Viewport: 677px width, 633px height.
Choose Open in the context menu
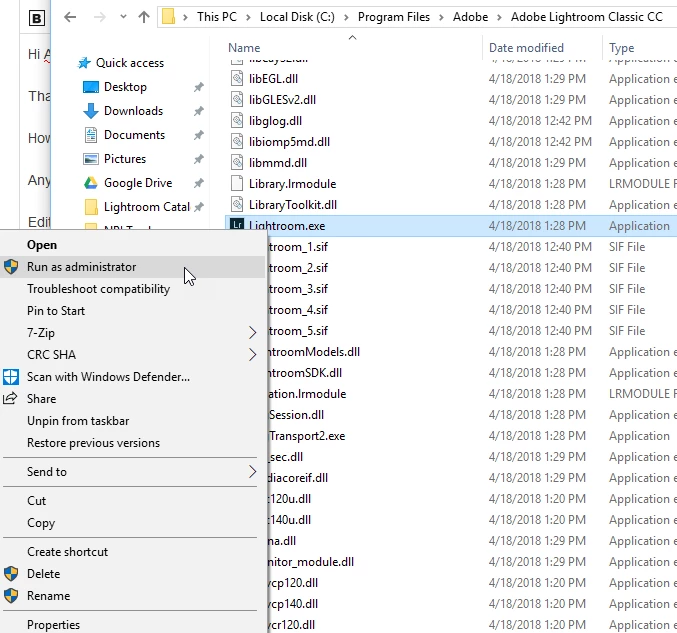tap(42, 245)
